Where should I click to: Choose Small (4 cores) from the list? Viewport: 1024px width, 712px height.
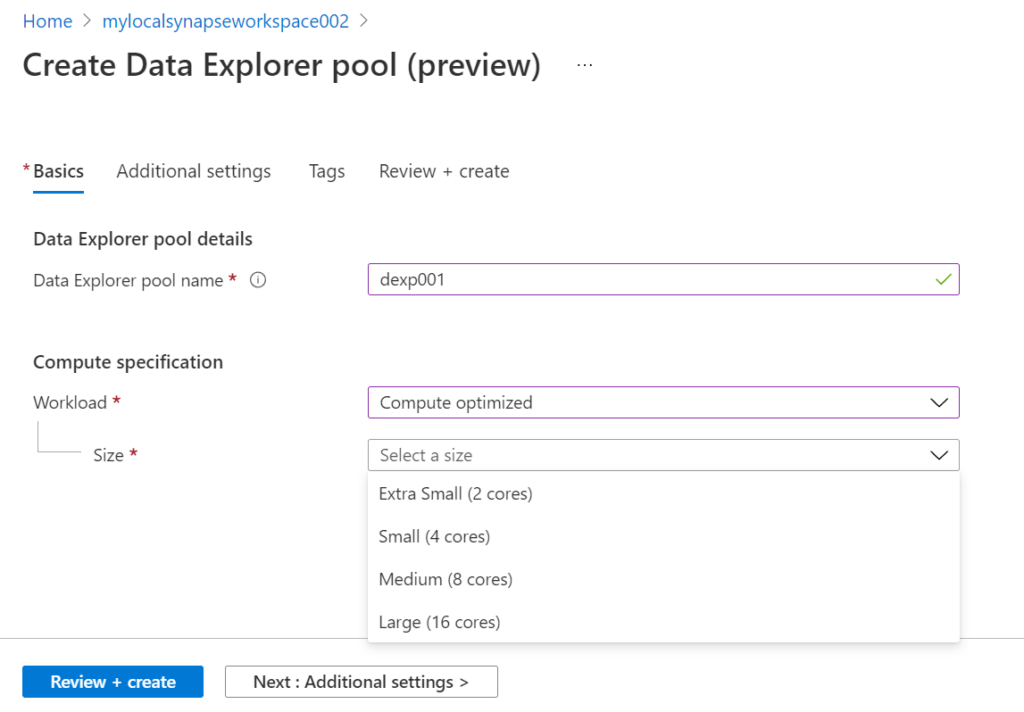pyautogui.click(x=434, y=536)
